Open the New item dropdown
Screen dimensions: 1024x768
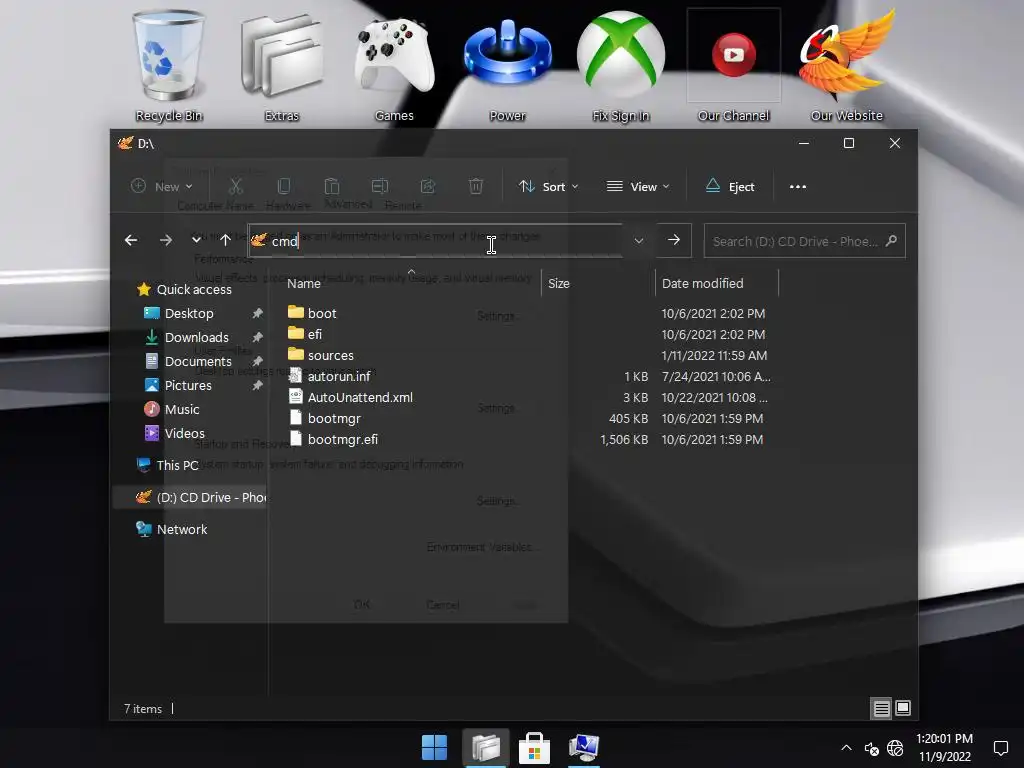coord(162,186)
